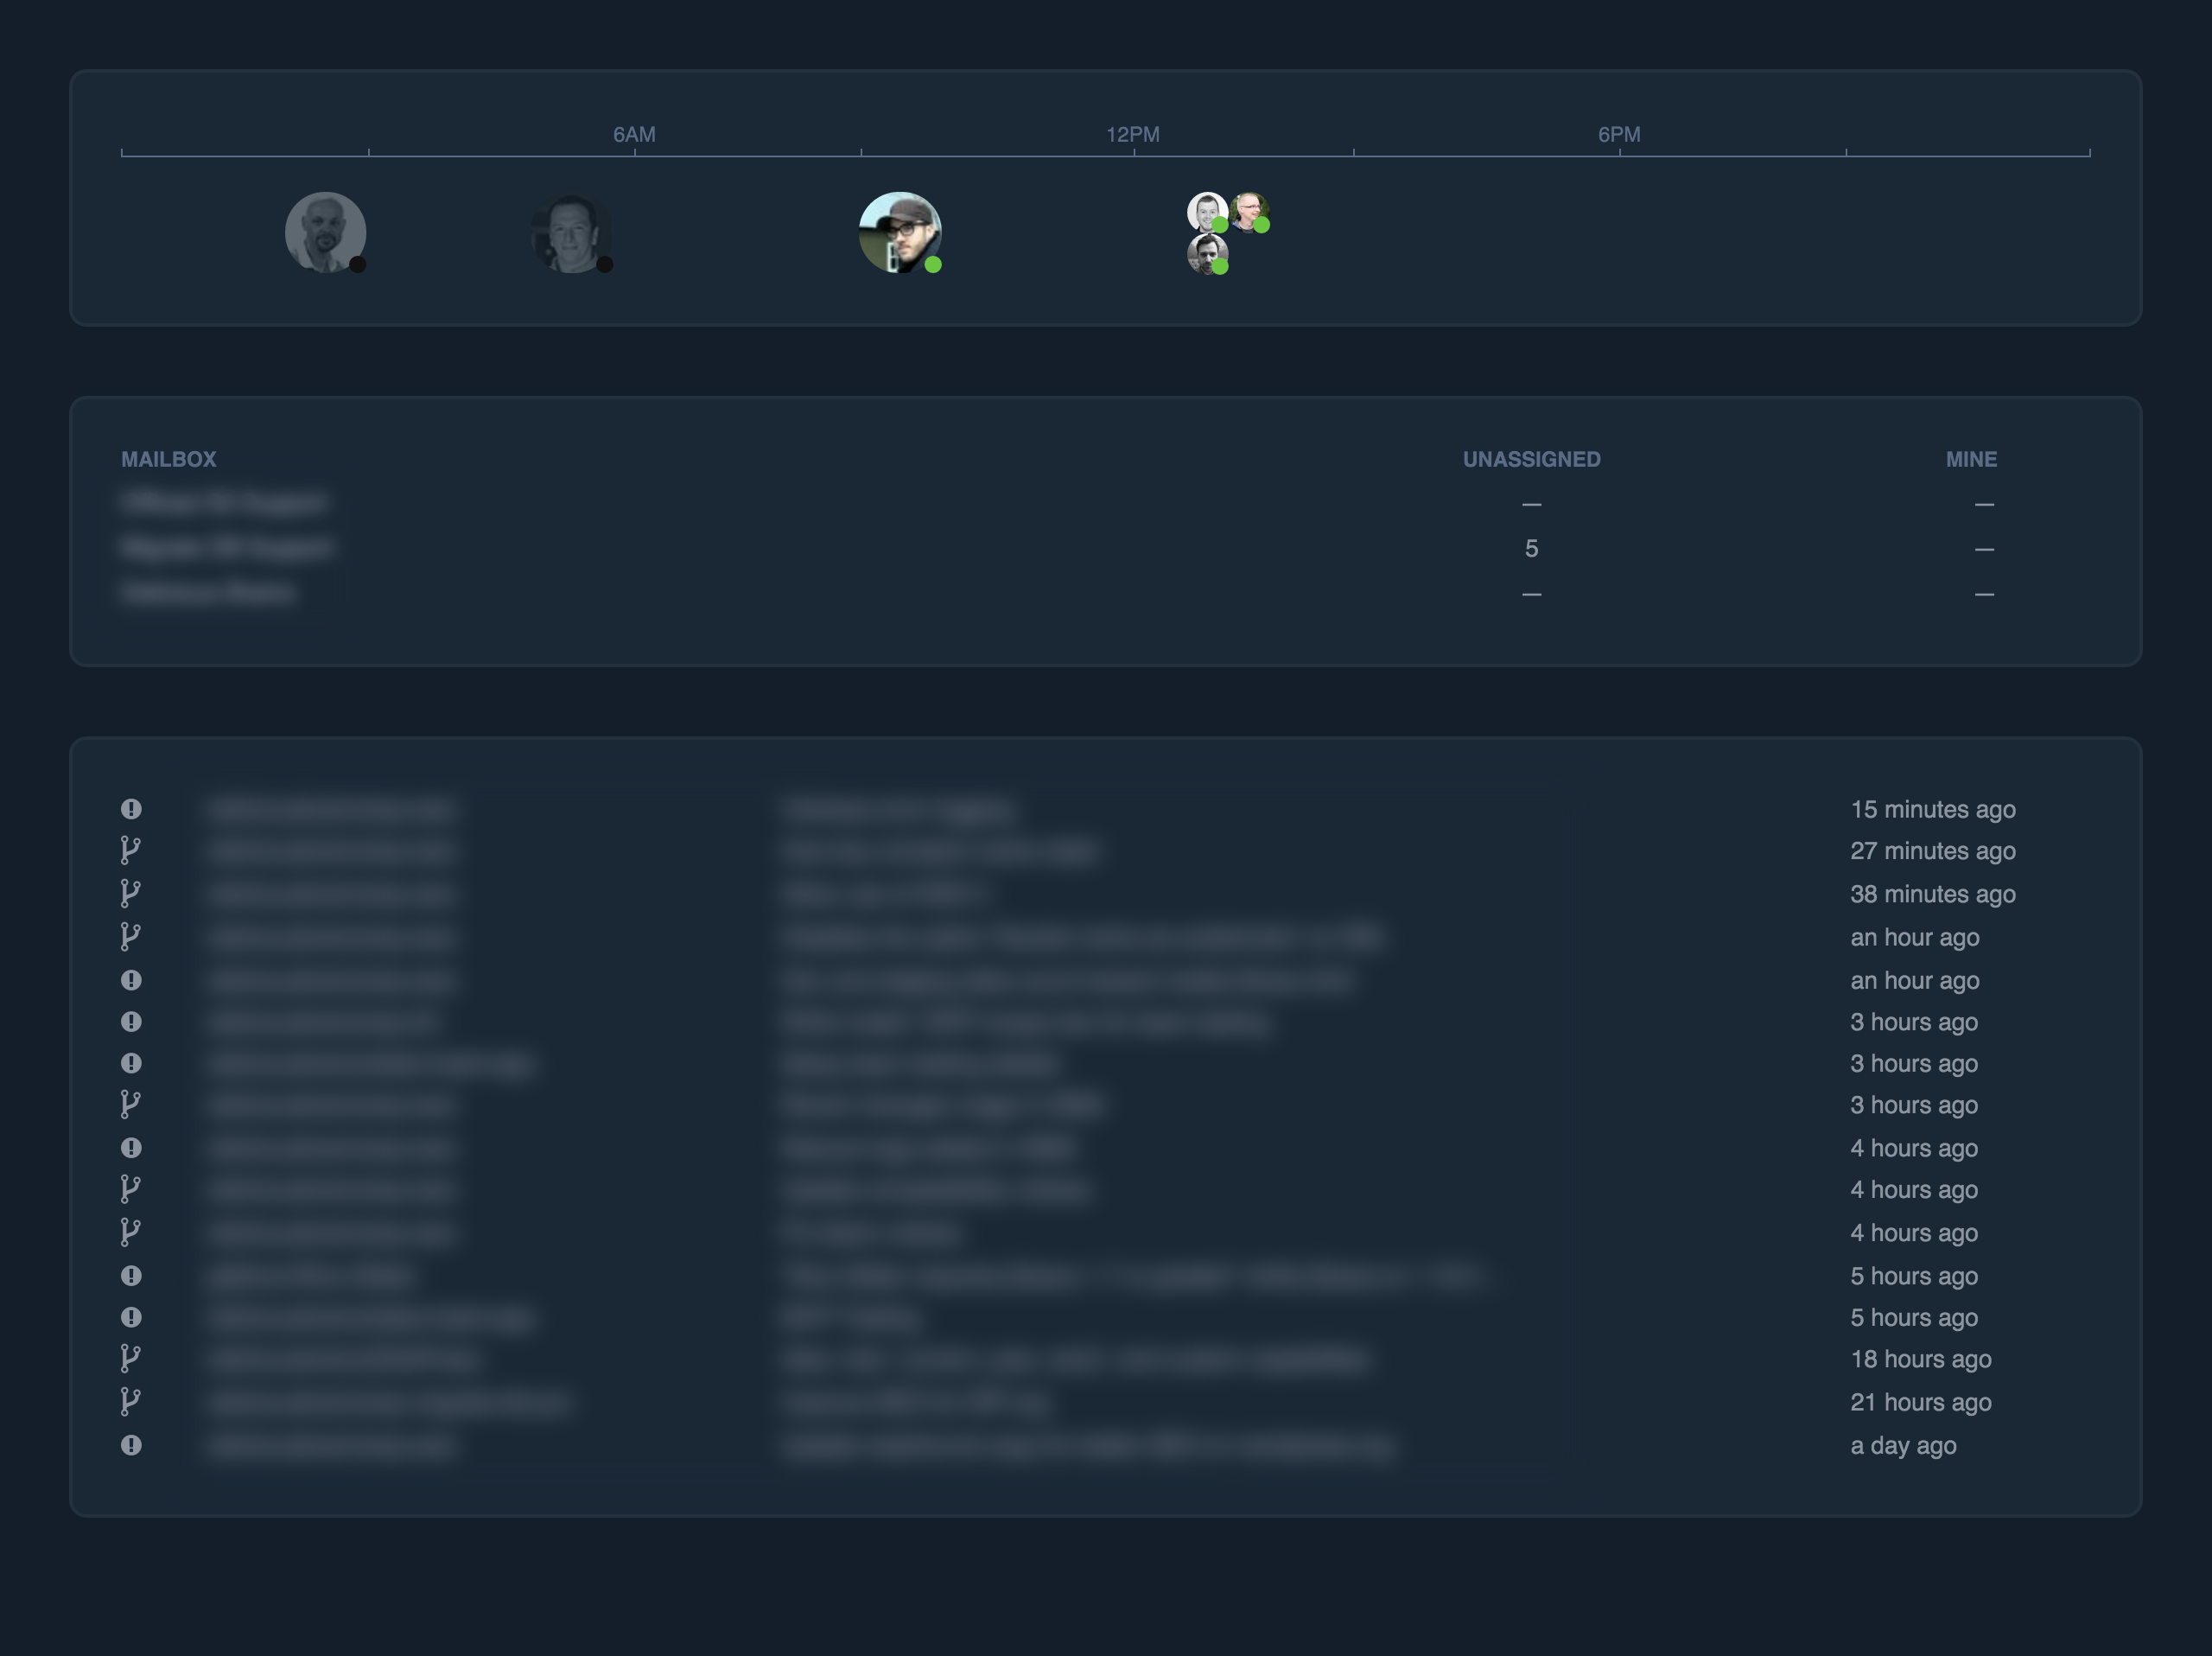The height and width of the screenshot is (1656, 2212).
Task: Click the info icon on first activity row
Action: coord(130,807)
